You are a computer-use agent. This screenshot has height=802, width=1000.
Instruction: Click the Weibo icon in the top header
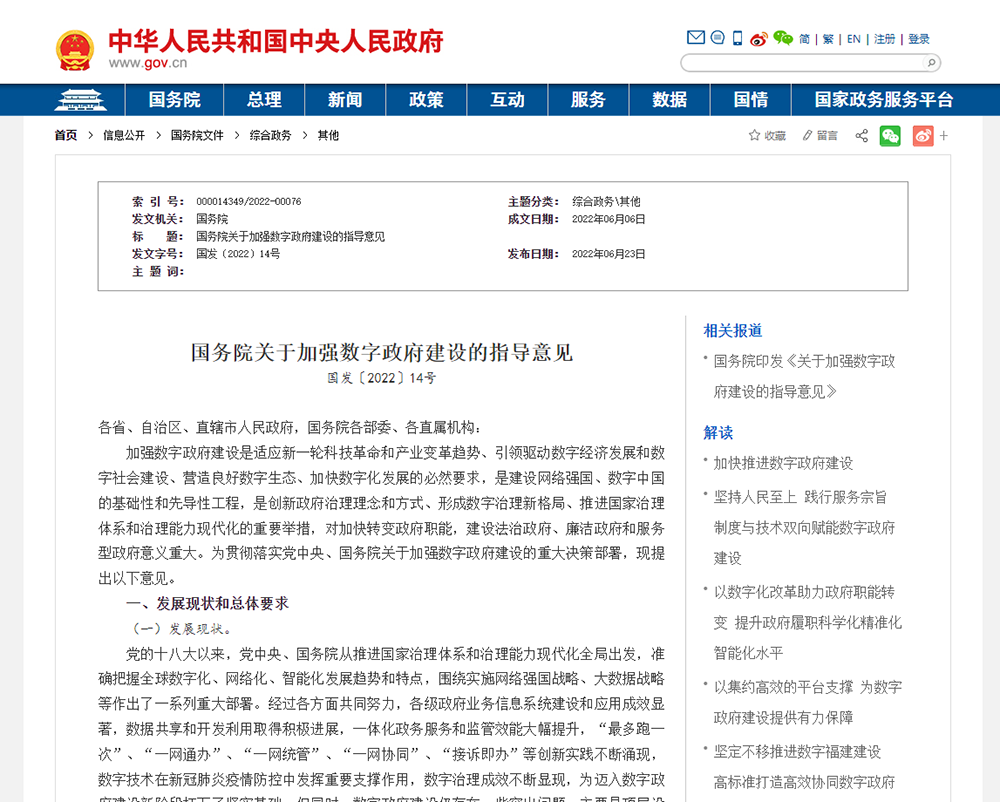760,37
